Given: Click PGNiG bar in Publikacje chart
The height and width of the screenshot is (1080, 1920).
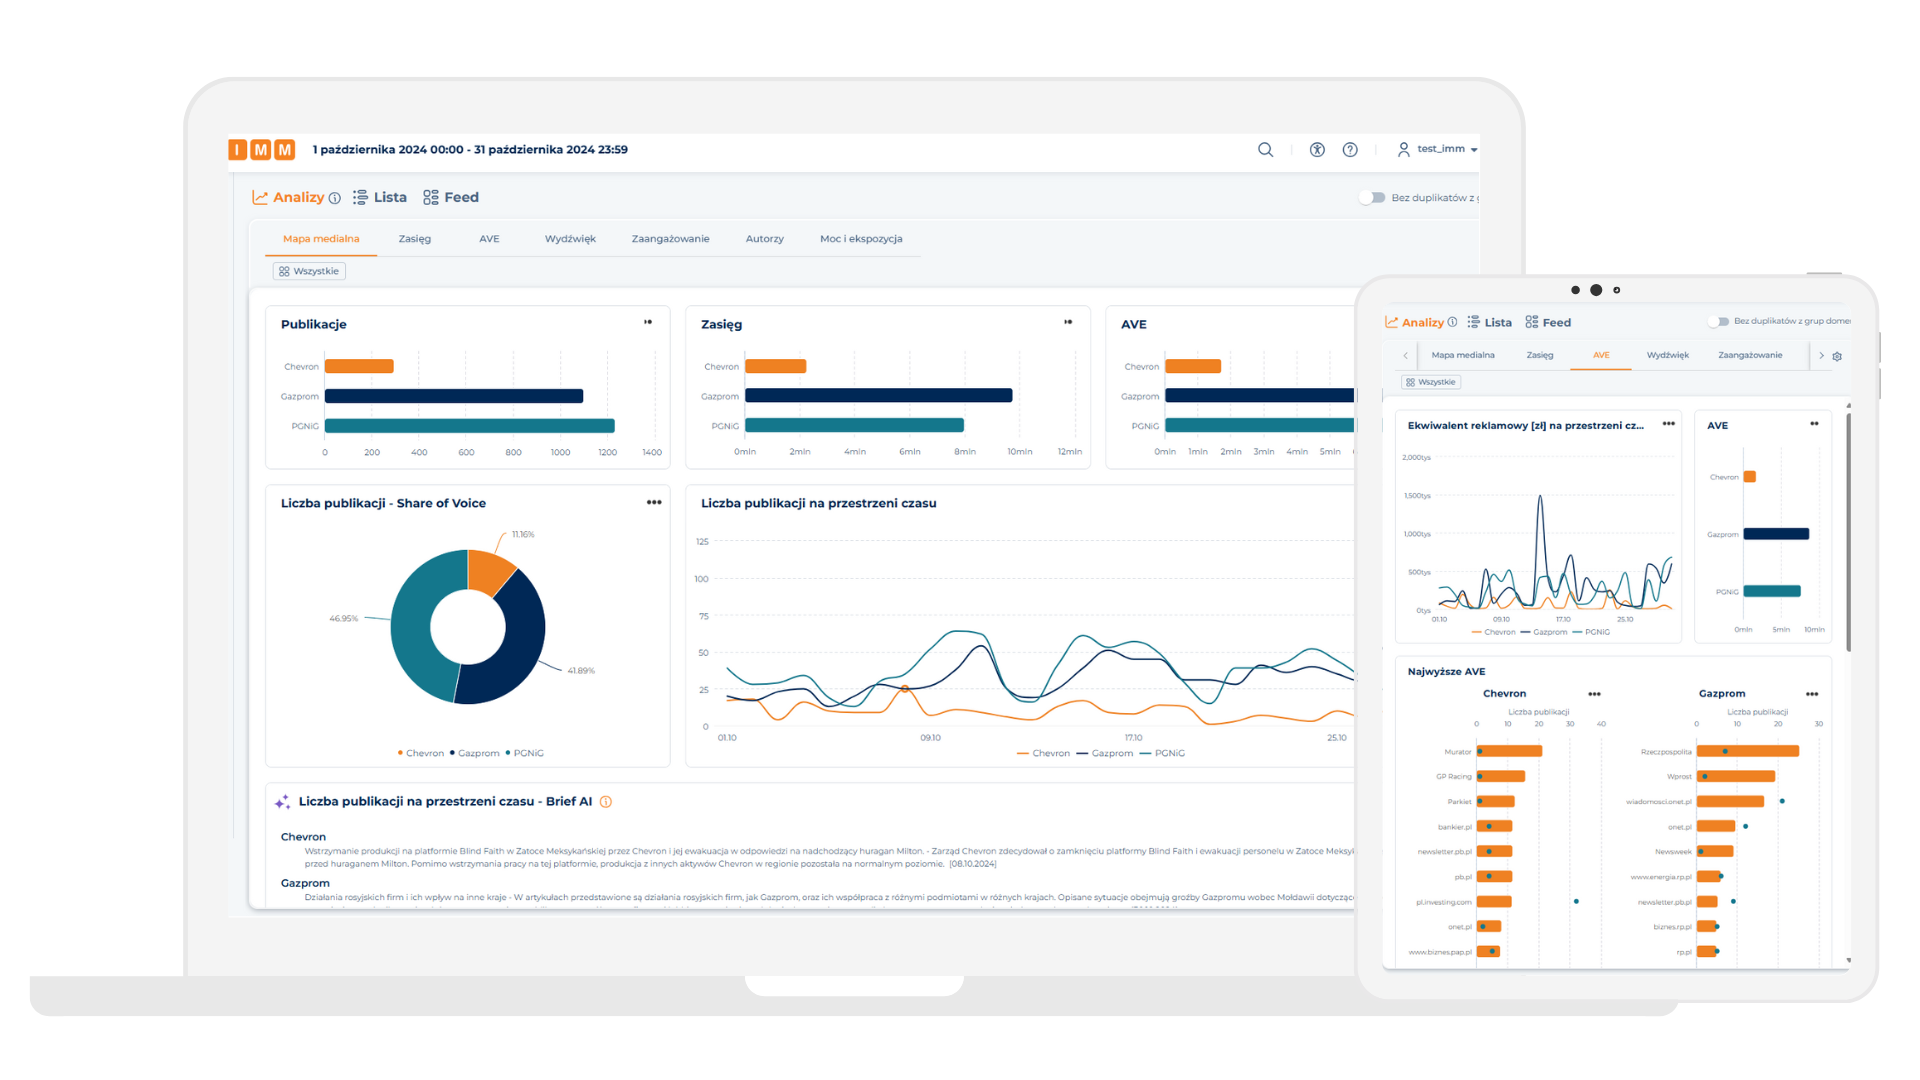Looking at the screenshot, I should 470,426.
